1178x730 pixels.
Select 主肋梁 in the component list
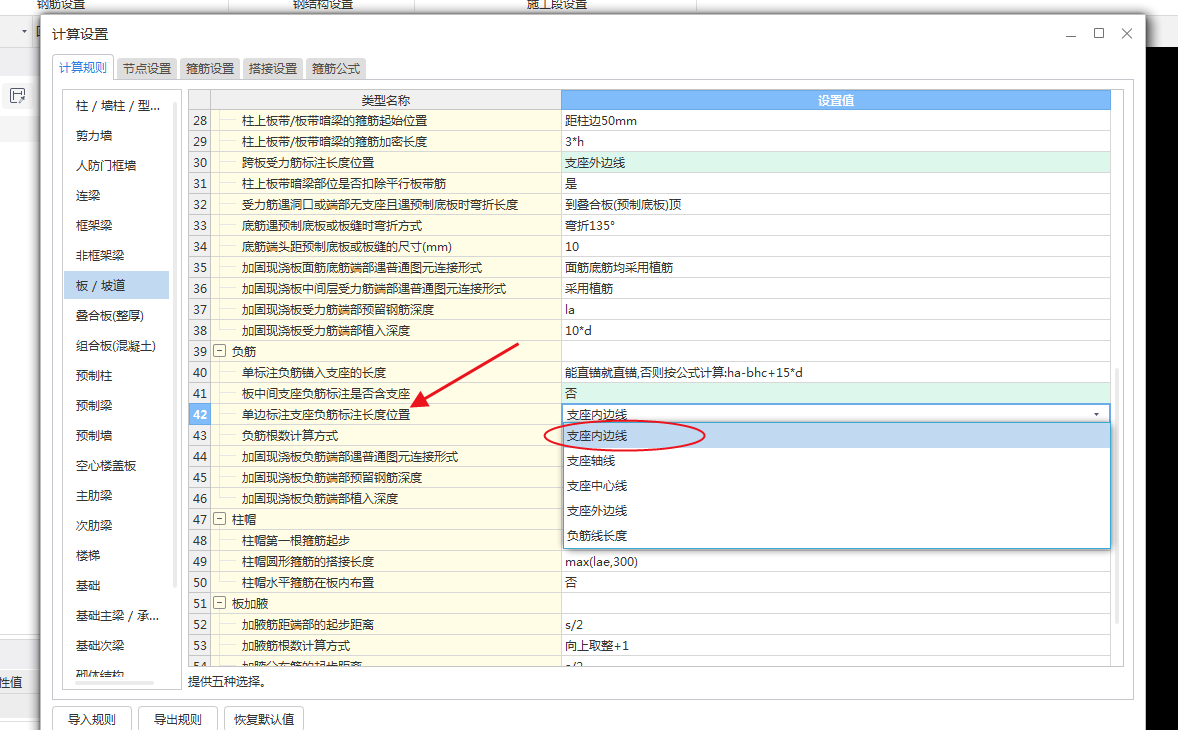pyautogui.click(x=117, y=496)
